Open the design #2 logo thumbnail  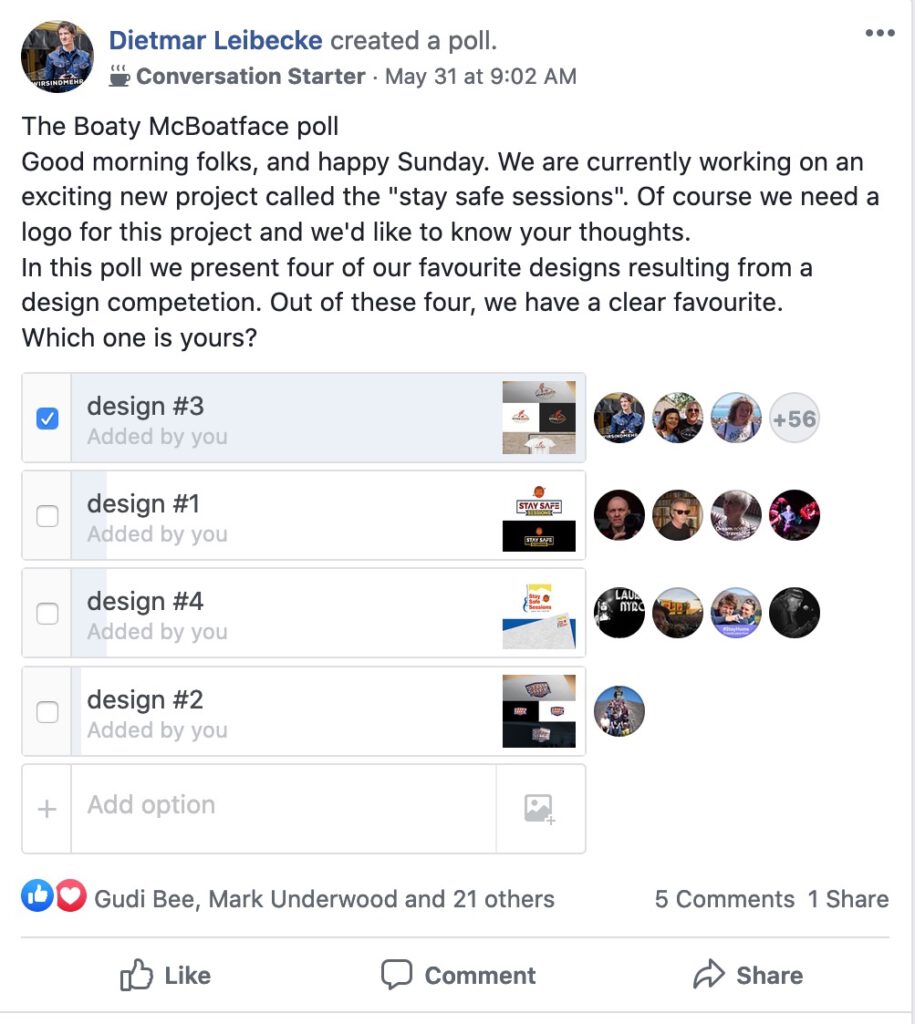coord(539,711)
